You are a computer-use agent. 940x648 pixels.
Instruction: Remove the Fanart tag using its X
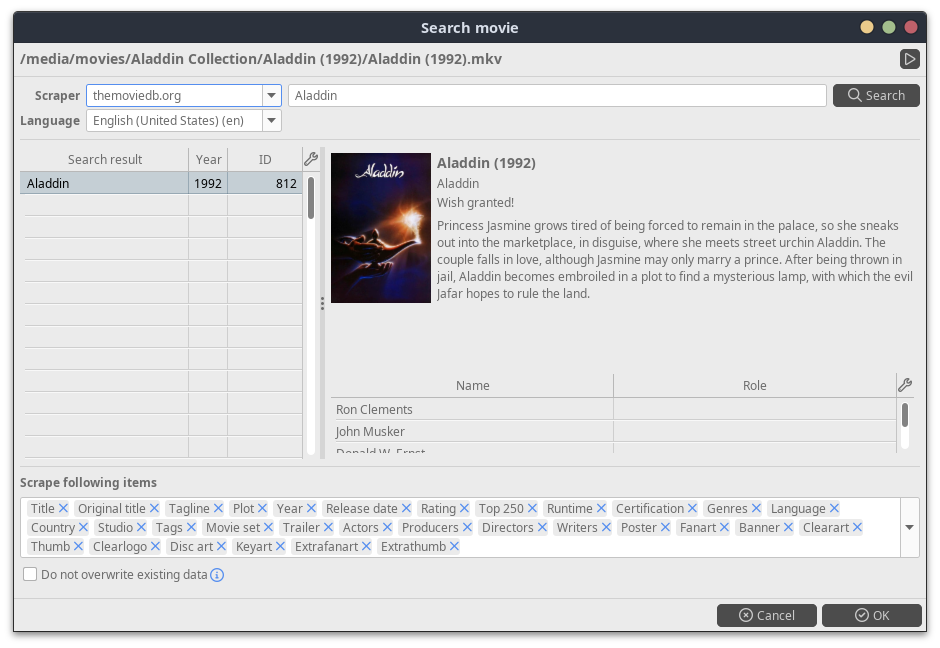click(x=726, y=528)
